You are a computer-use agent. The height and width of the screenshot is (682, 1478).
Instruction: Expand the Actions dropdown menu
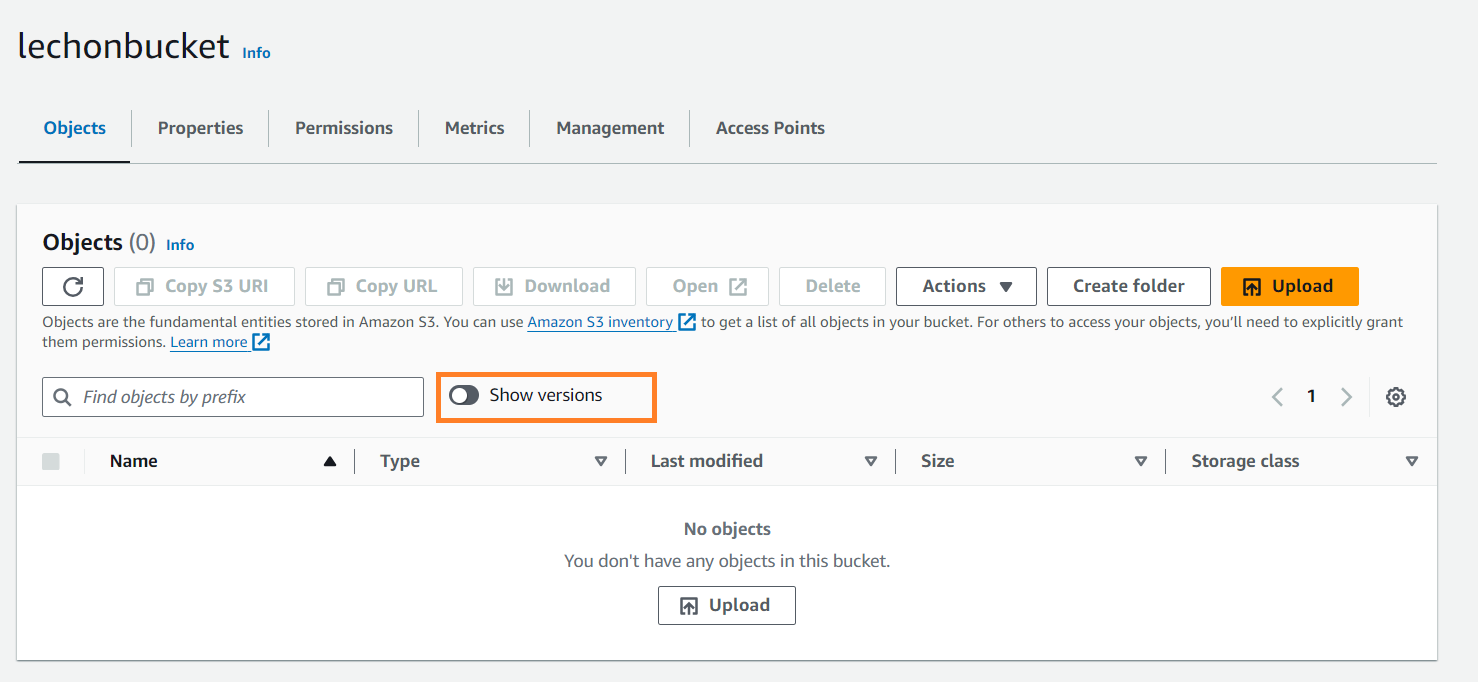point(966,287)
